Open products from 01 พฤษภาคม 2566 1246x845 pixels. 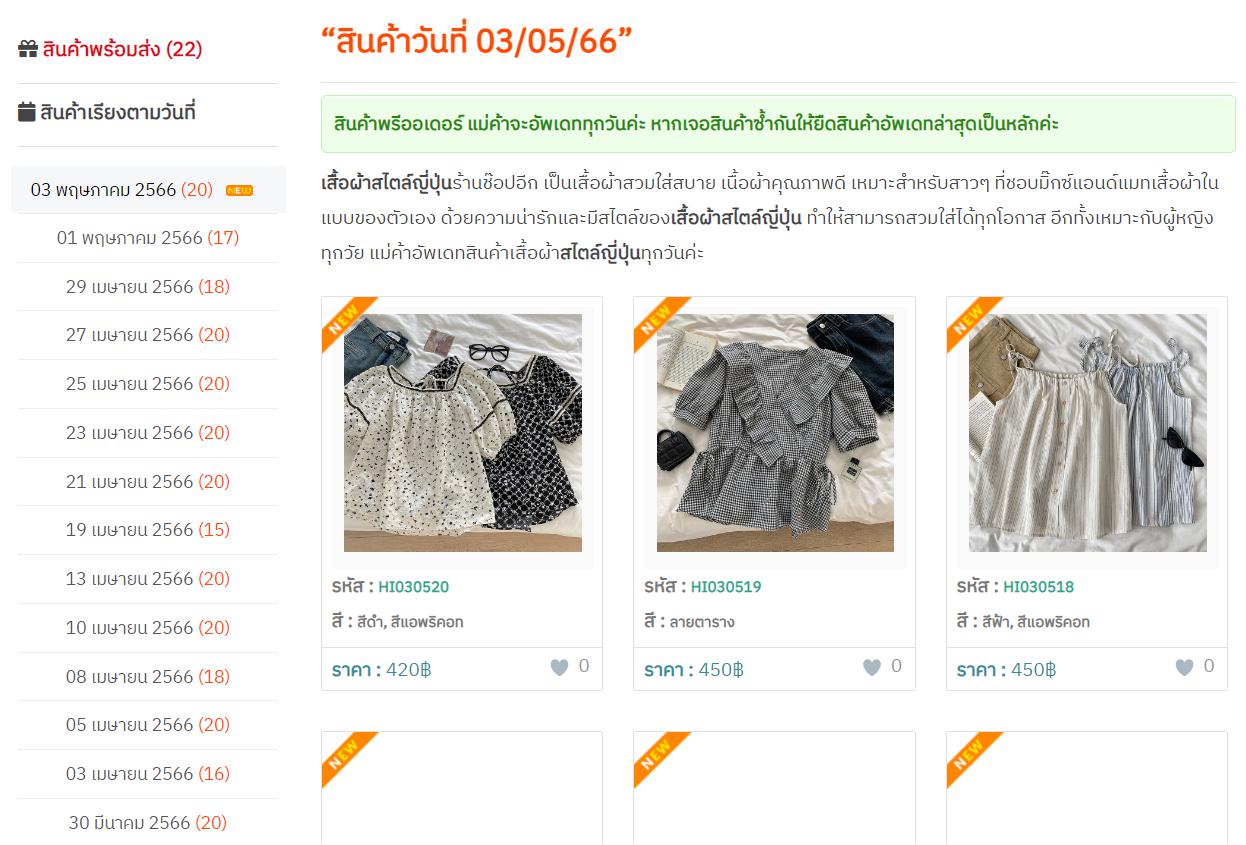pos(148,238)
